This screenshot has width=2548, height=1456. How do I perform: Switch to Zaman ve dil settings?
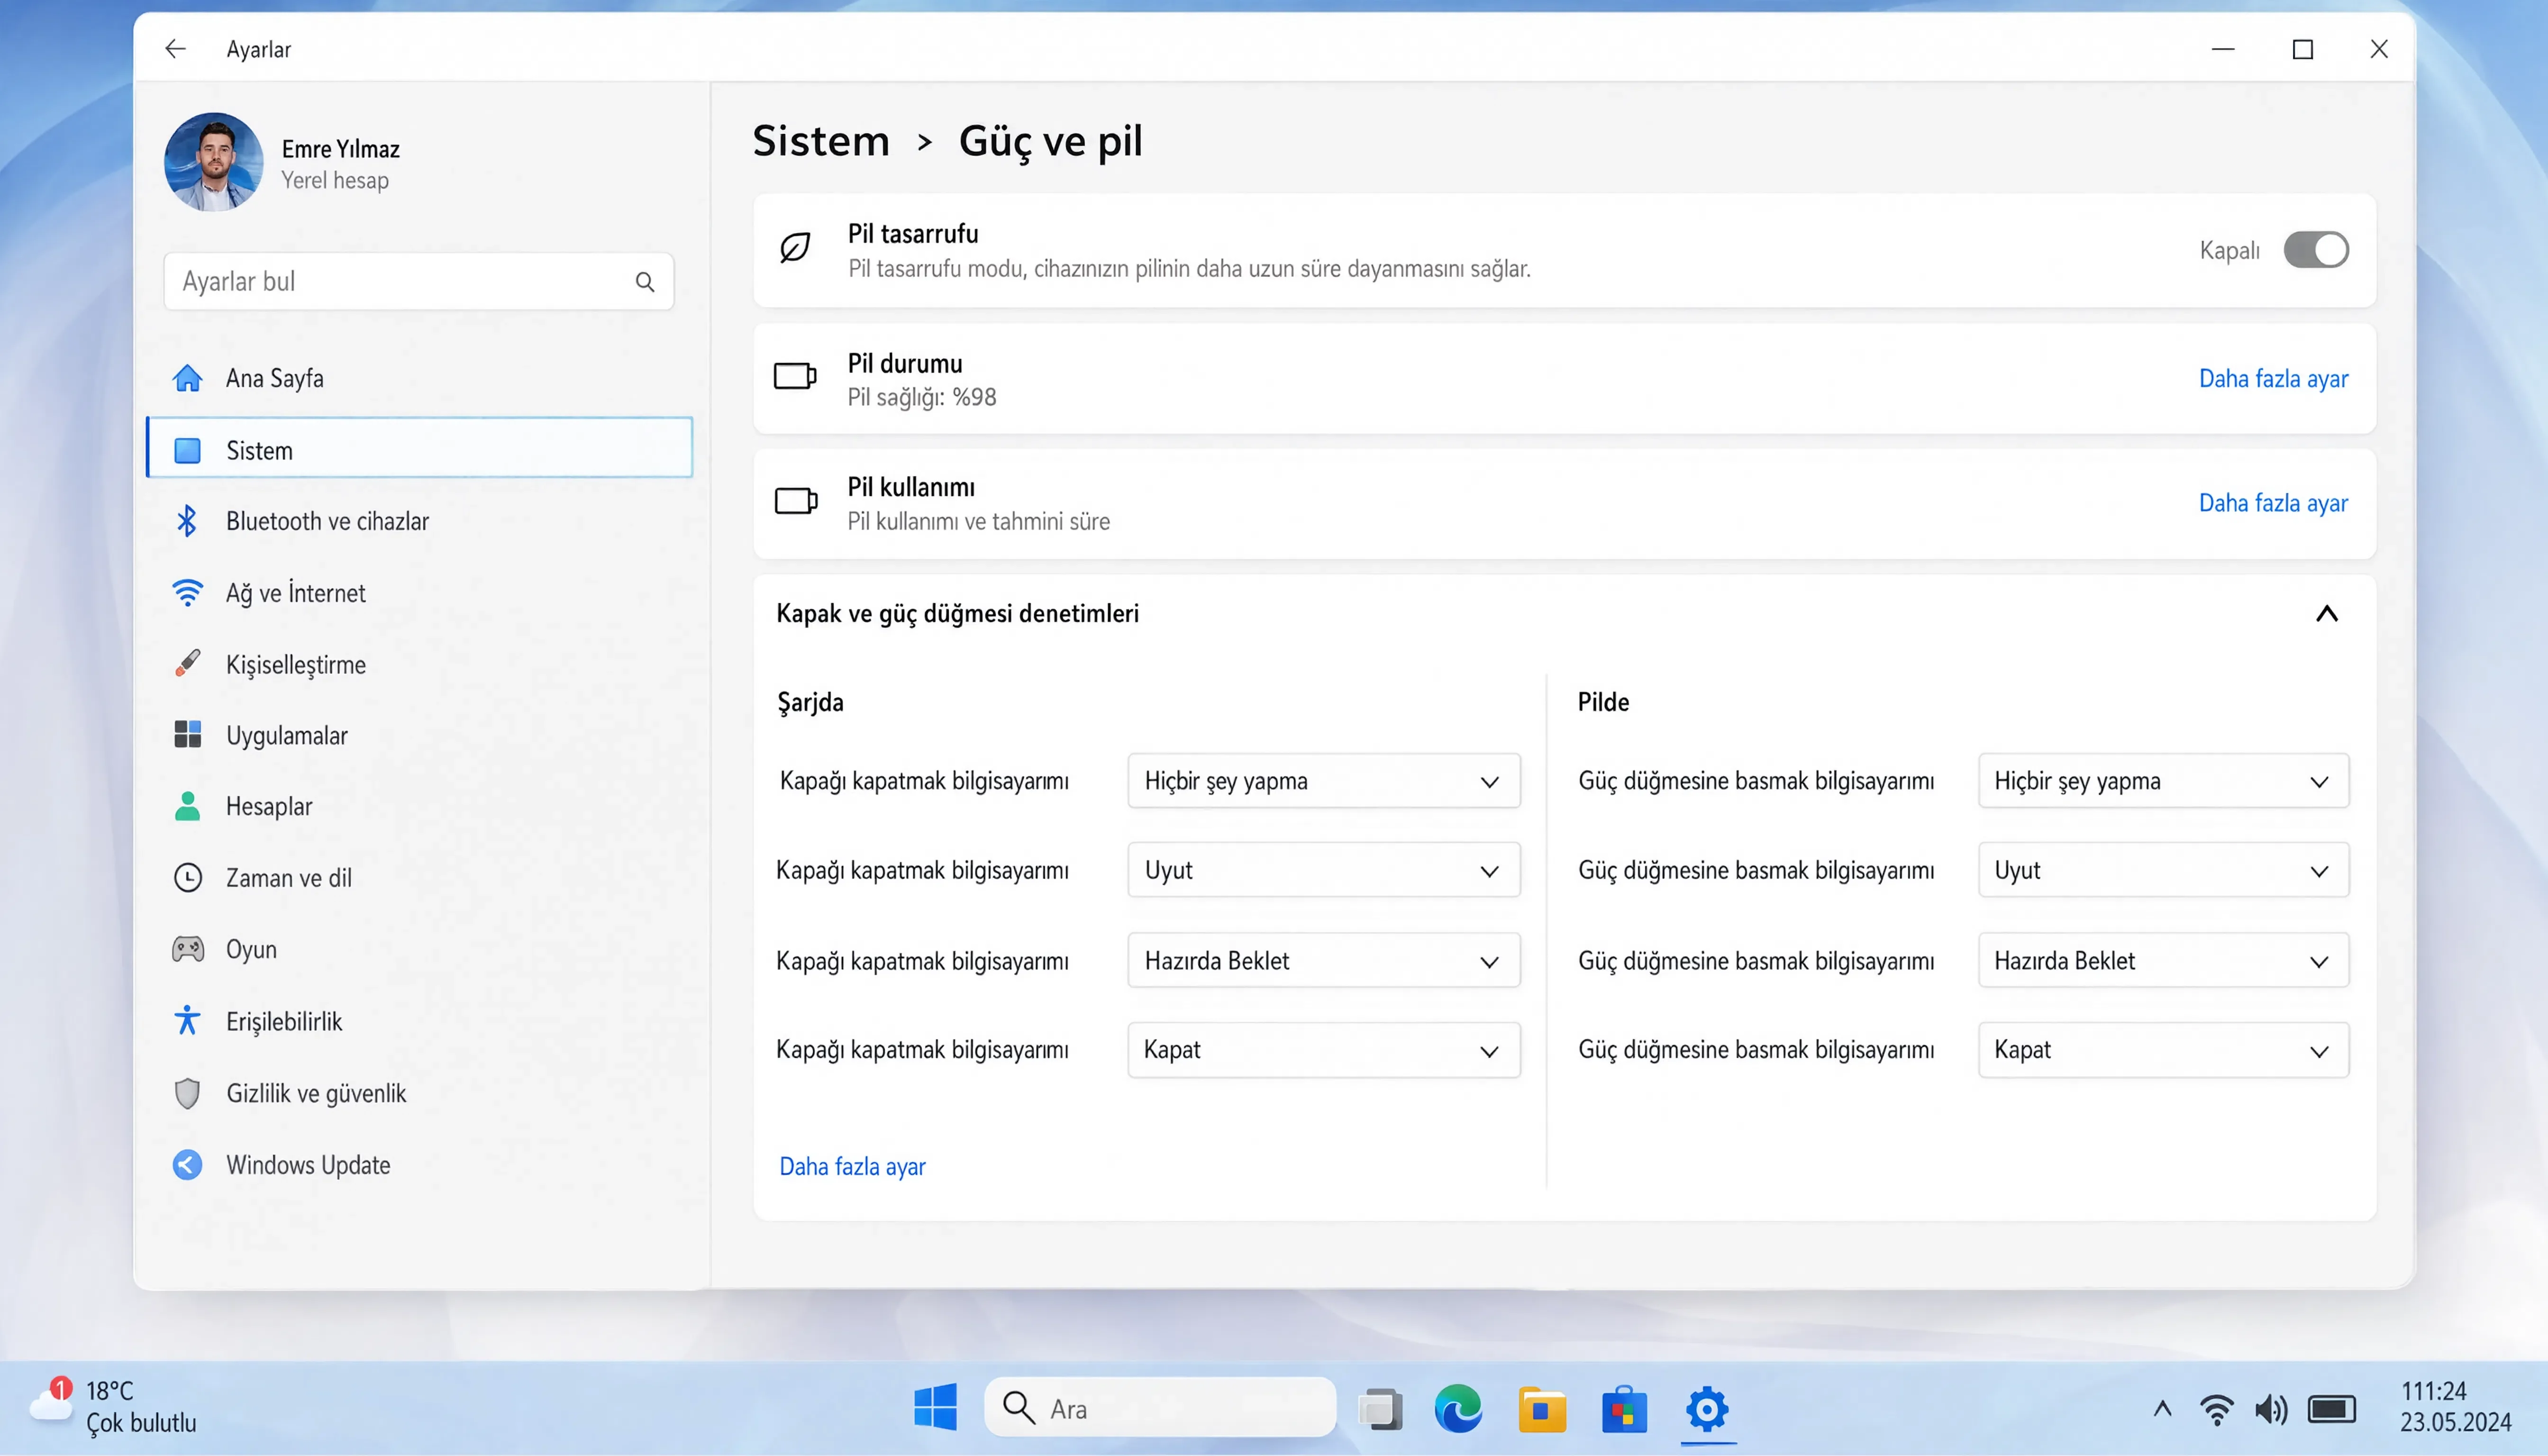420,878
